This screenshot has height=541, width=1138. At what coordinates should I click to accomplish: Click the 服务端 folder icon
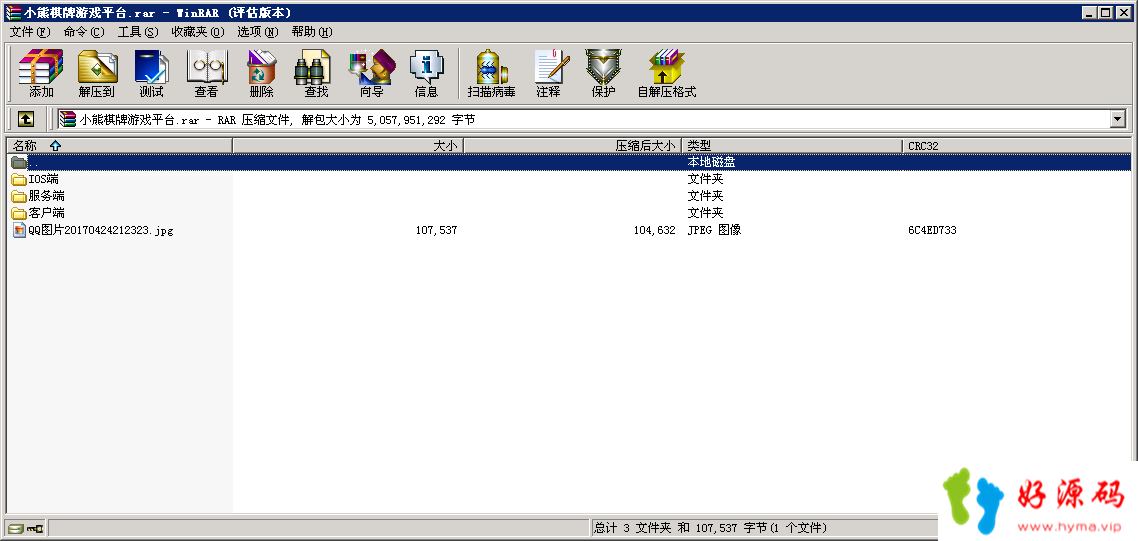(19, 196)
